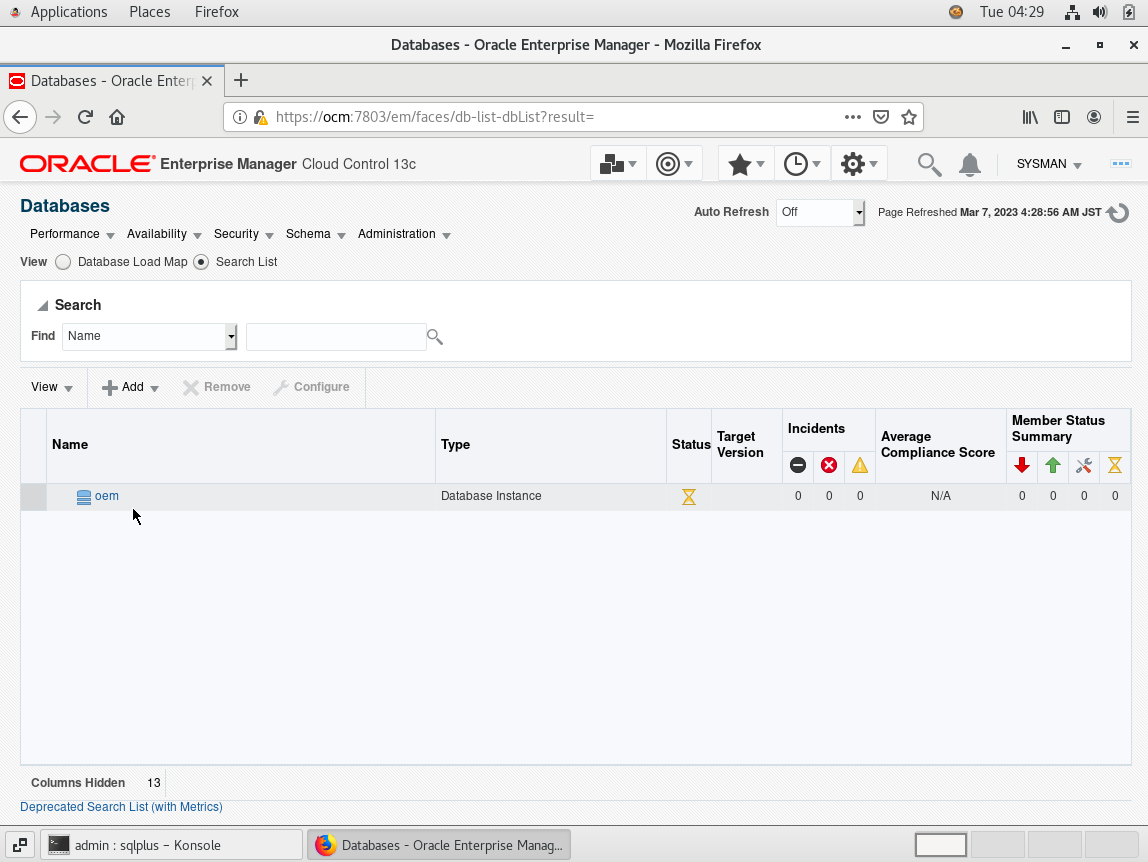Image resolution: width=1148 pixels, height=862 pixels.
Task: Open the Firefox Library icon
Action: (1030, 117)
